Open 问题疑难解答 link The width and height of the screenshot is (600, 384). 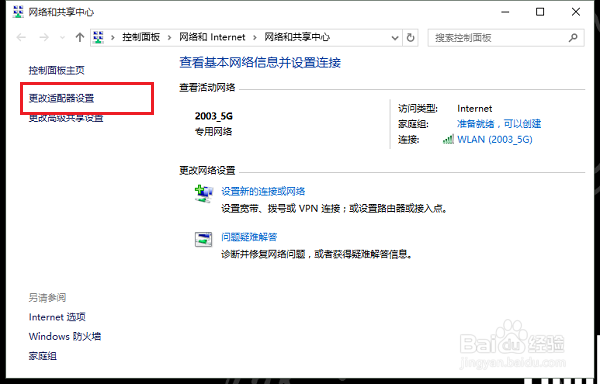point(249,237)
